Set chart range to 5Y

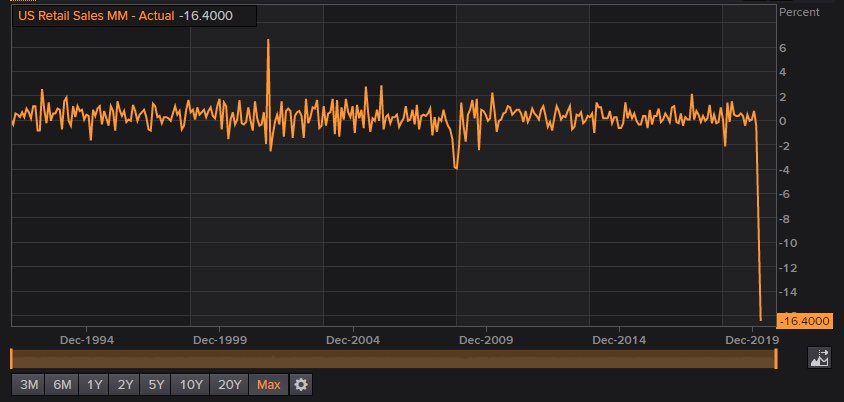156,385
